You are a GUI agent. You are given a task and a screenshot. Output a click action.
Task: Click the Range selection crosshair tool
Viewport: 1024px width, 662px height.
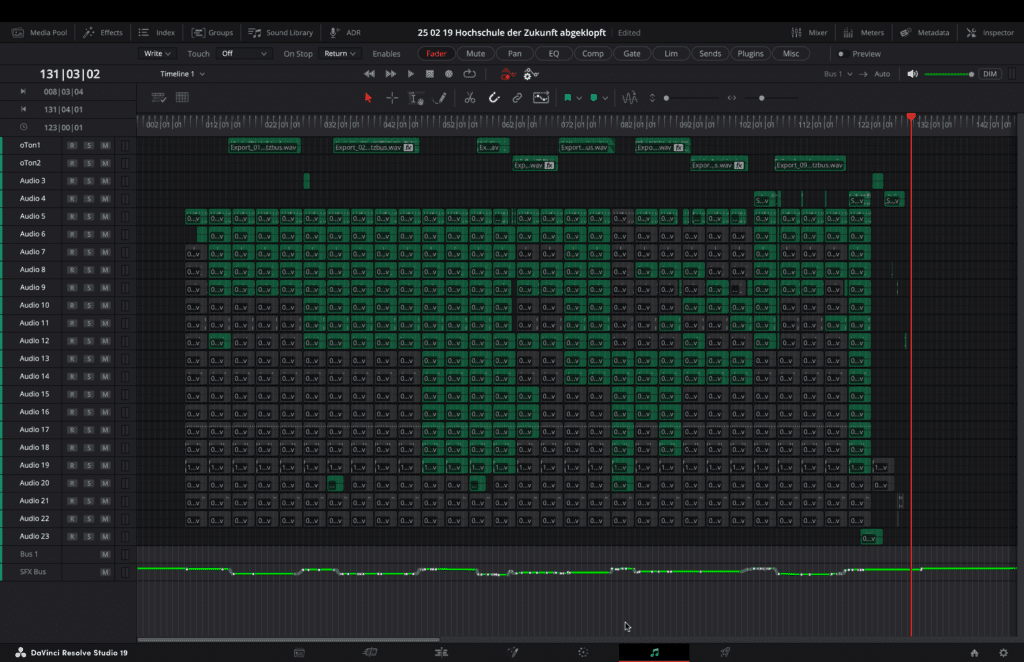[x=392, y=98]
